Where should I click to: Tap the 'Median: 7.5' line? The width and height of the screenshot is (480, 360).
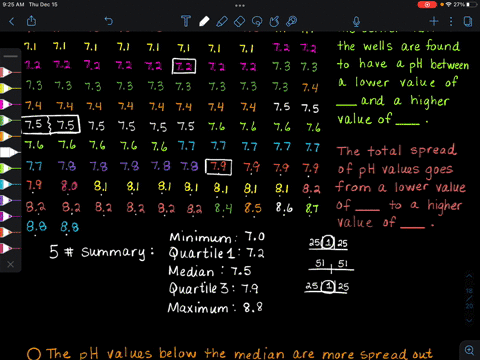click(x=210, y=271)
